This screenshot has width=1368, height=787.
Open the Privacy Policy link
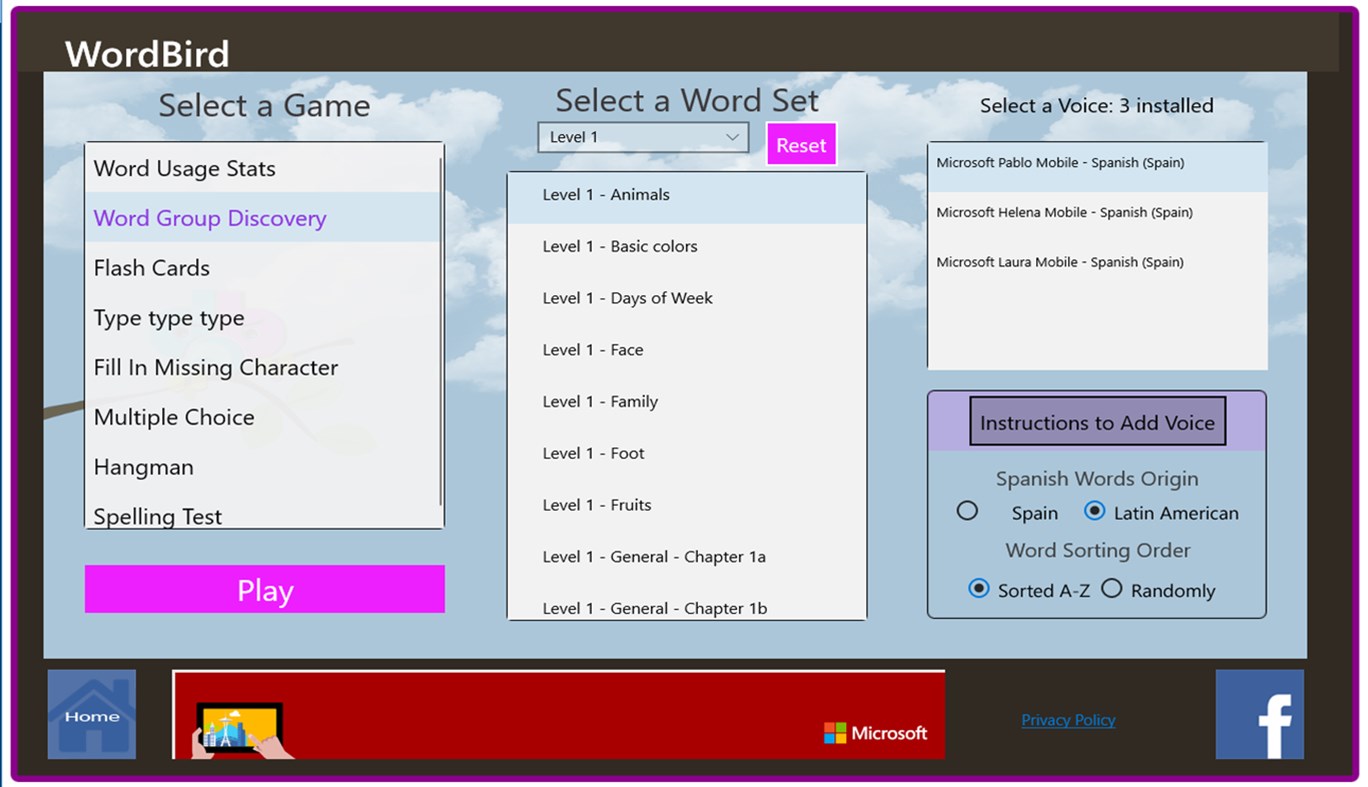coord(1067,720)
